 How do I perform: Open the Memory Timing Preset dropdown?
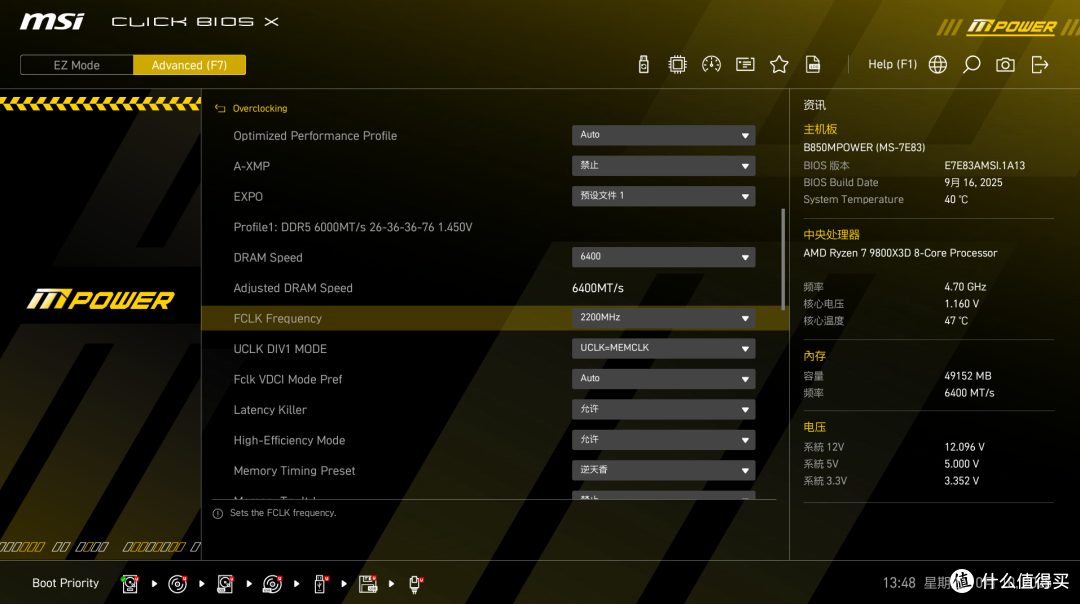(663, 470)
